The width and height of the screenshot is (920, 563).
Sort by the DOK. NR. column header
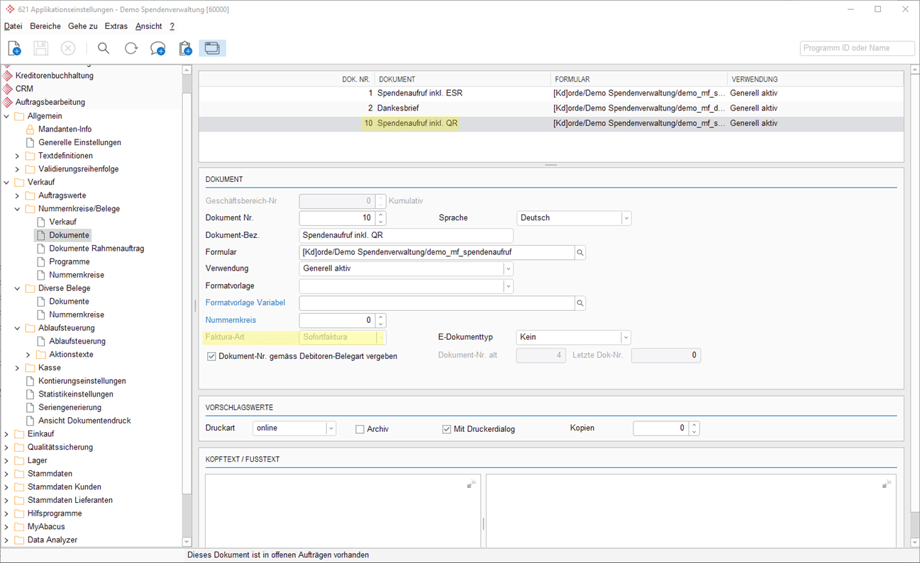(x=356, y=79)
